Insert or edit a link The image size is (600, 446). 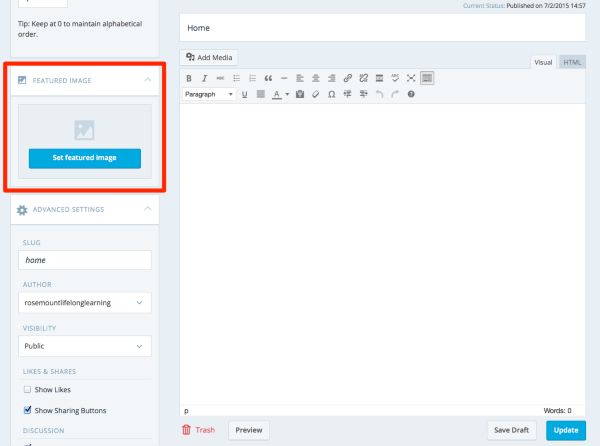(347, 78)
